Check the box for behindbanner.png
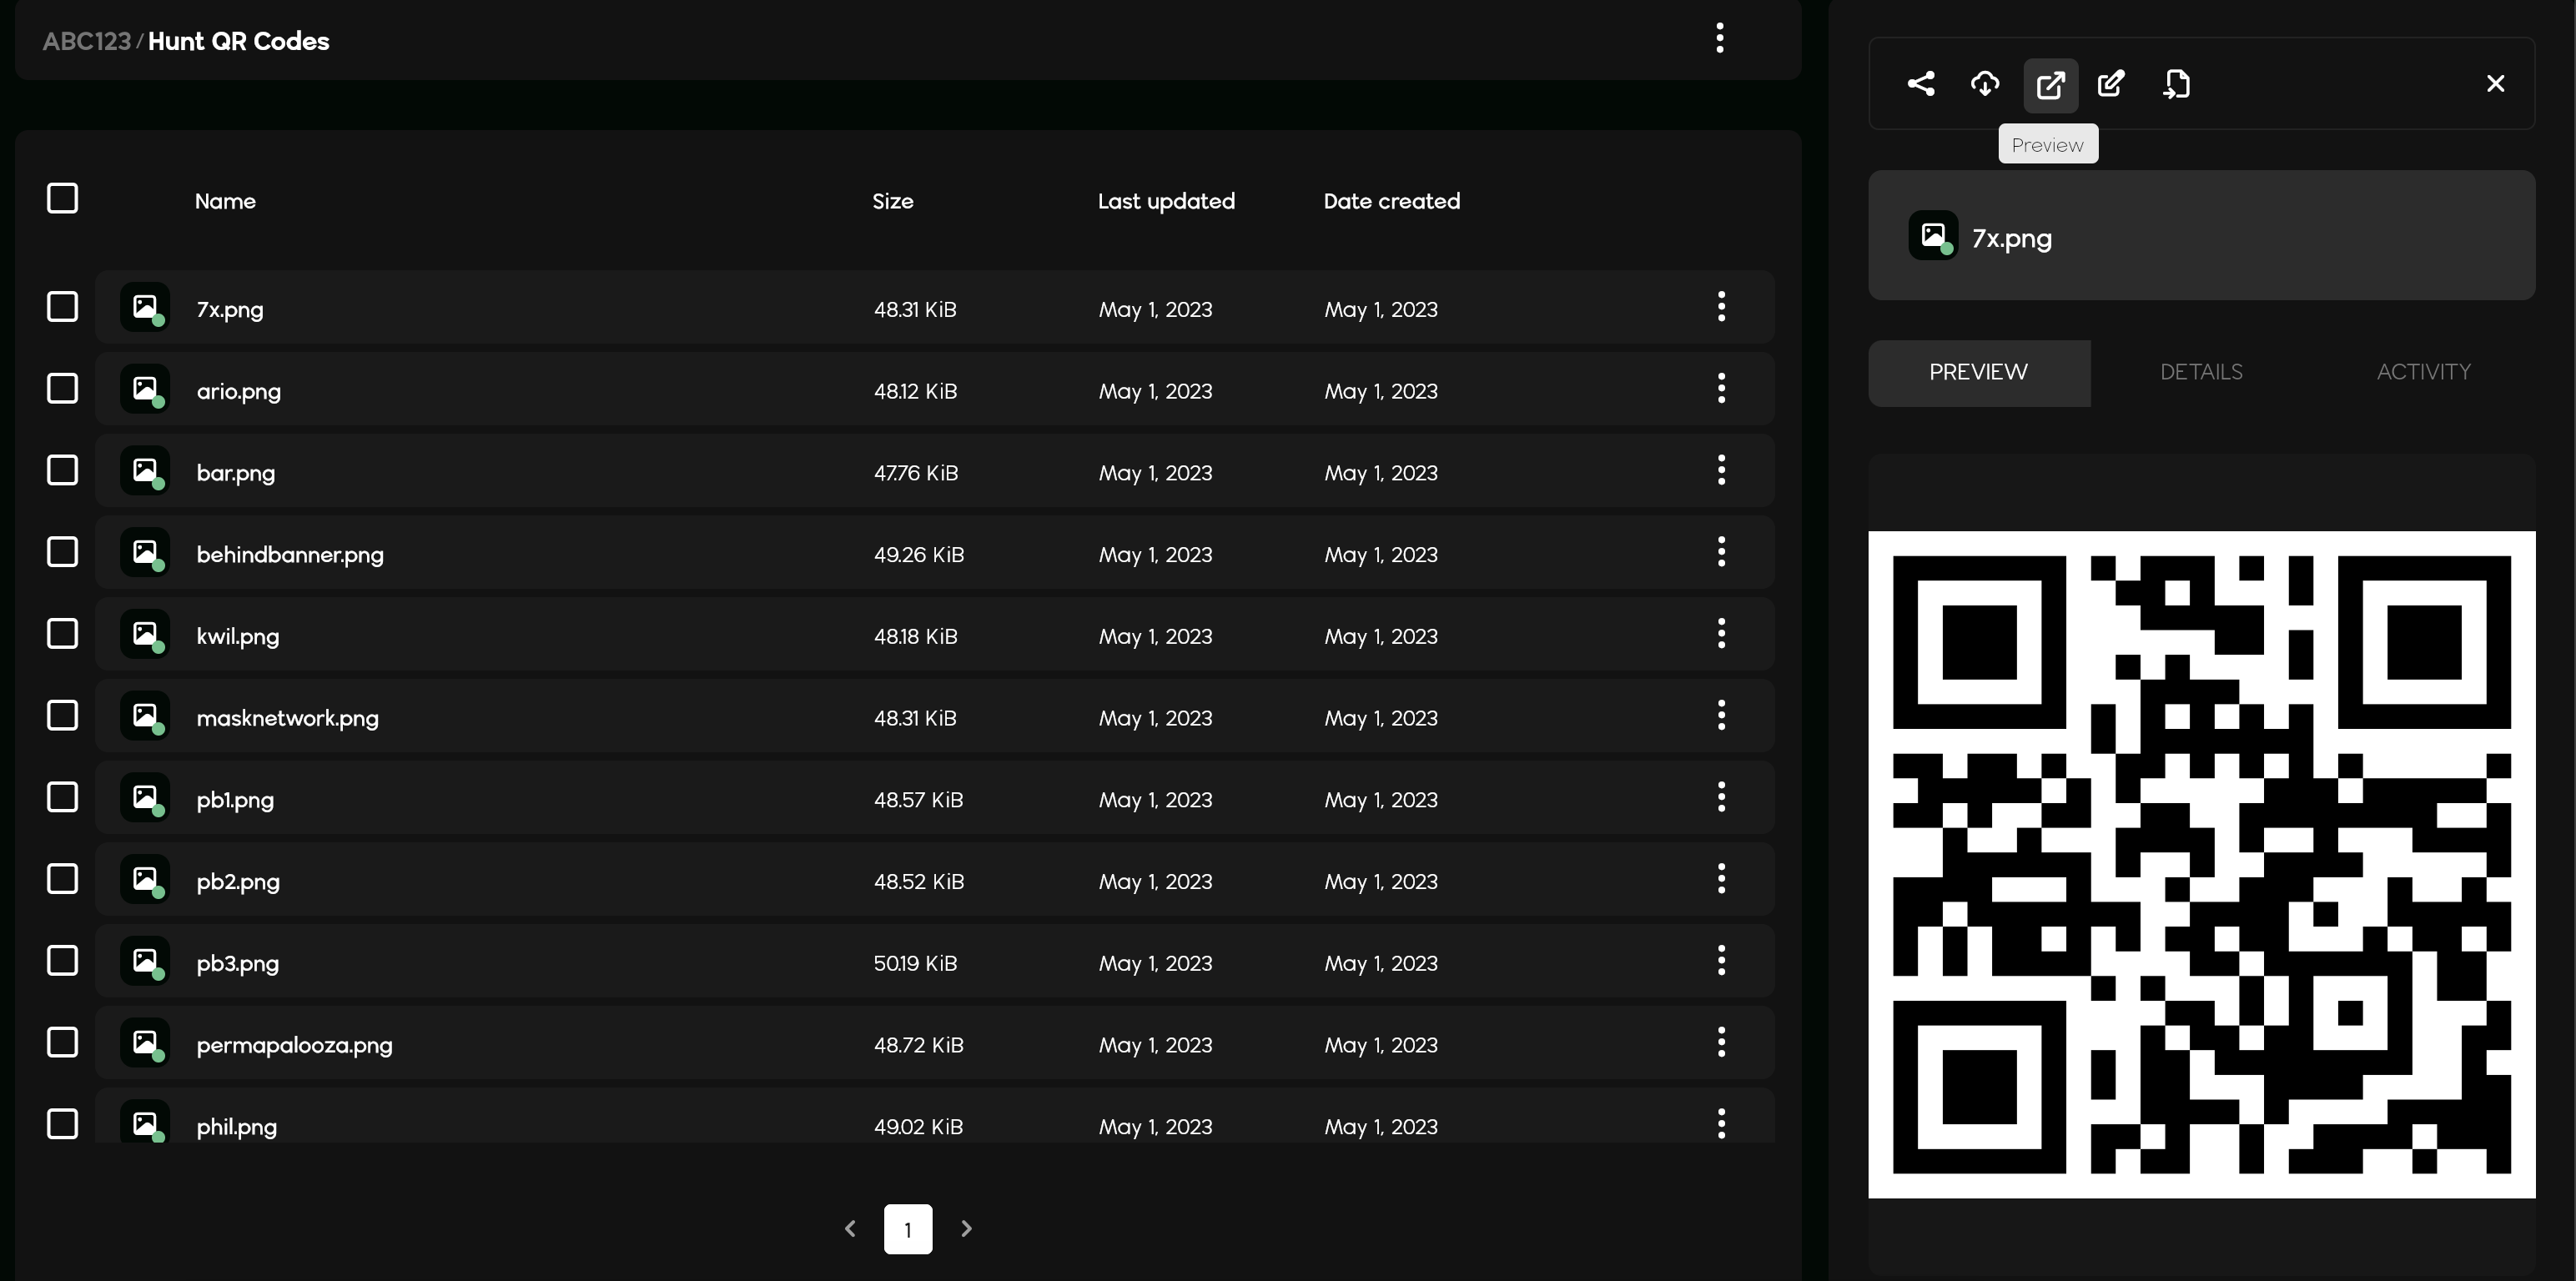This screenshot has width=2576, height=1281. point(62,552)
